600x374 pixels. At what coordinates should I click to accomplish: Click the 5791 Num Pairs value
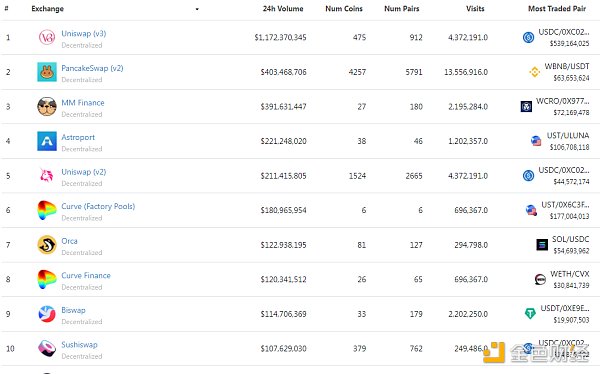point(414,72)
